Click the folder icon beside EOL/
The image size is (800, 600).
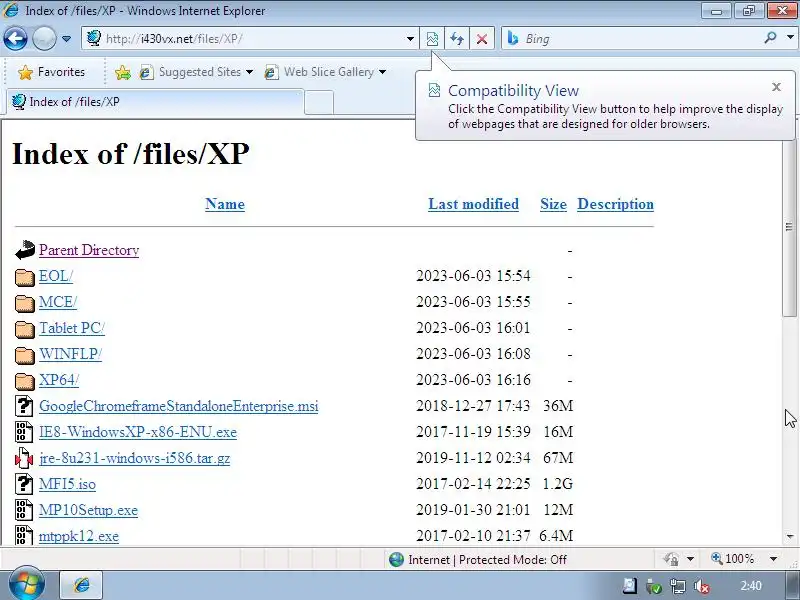(x=24, y=277)
